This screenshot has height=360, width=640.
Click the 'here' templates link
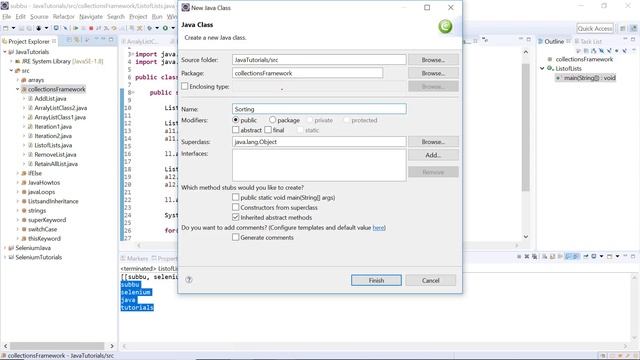(378, 228)
